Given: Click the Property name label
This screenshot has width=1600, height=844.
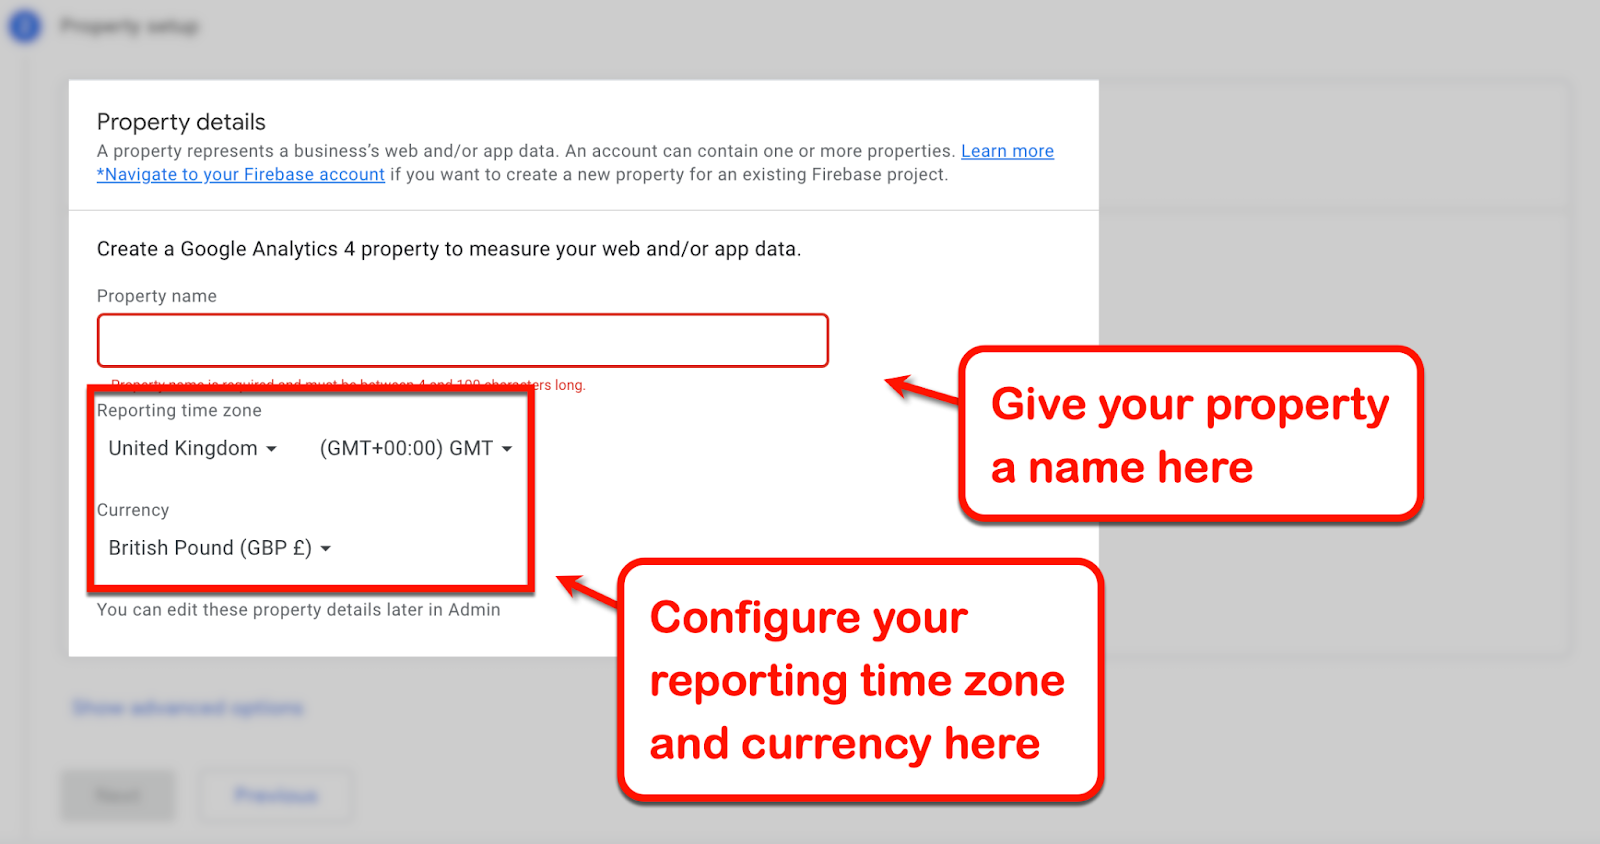Looking at the screenshot, I should [157, 296].
